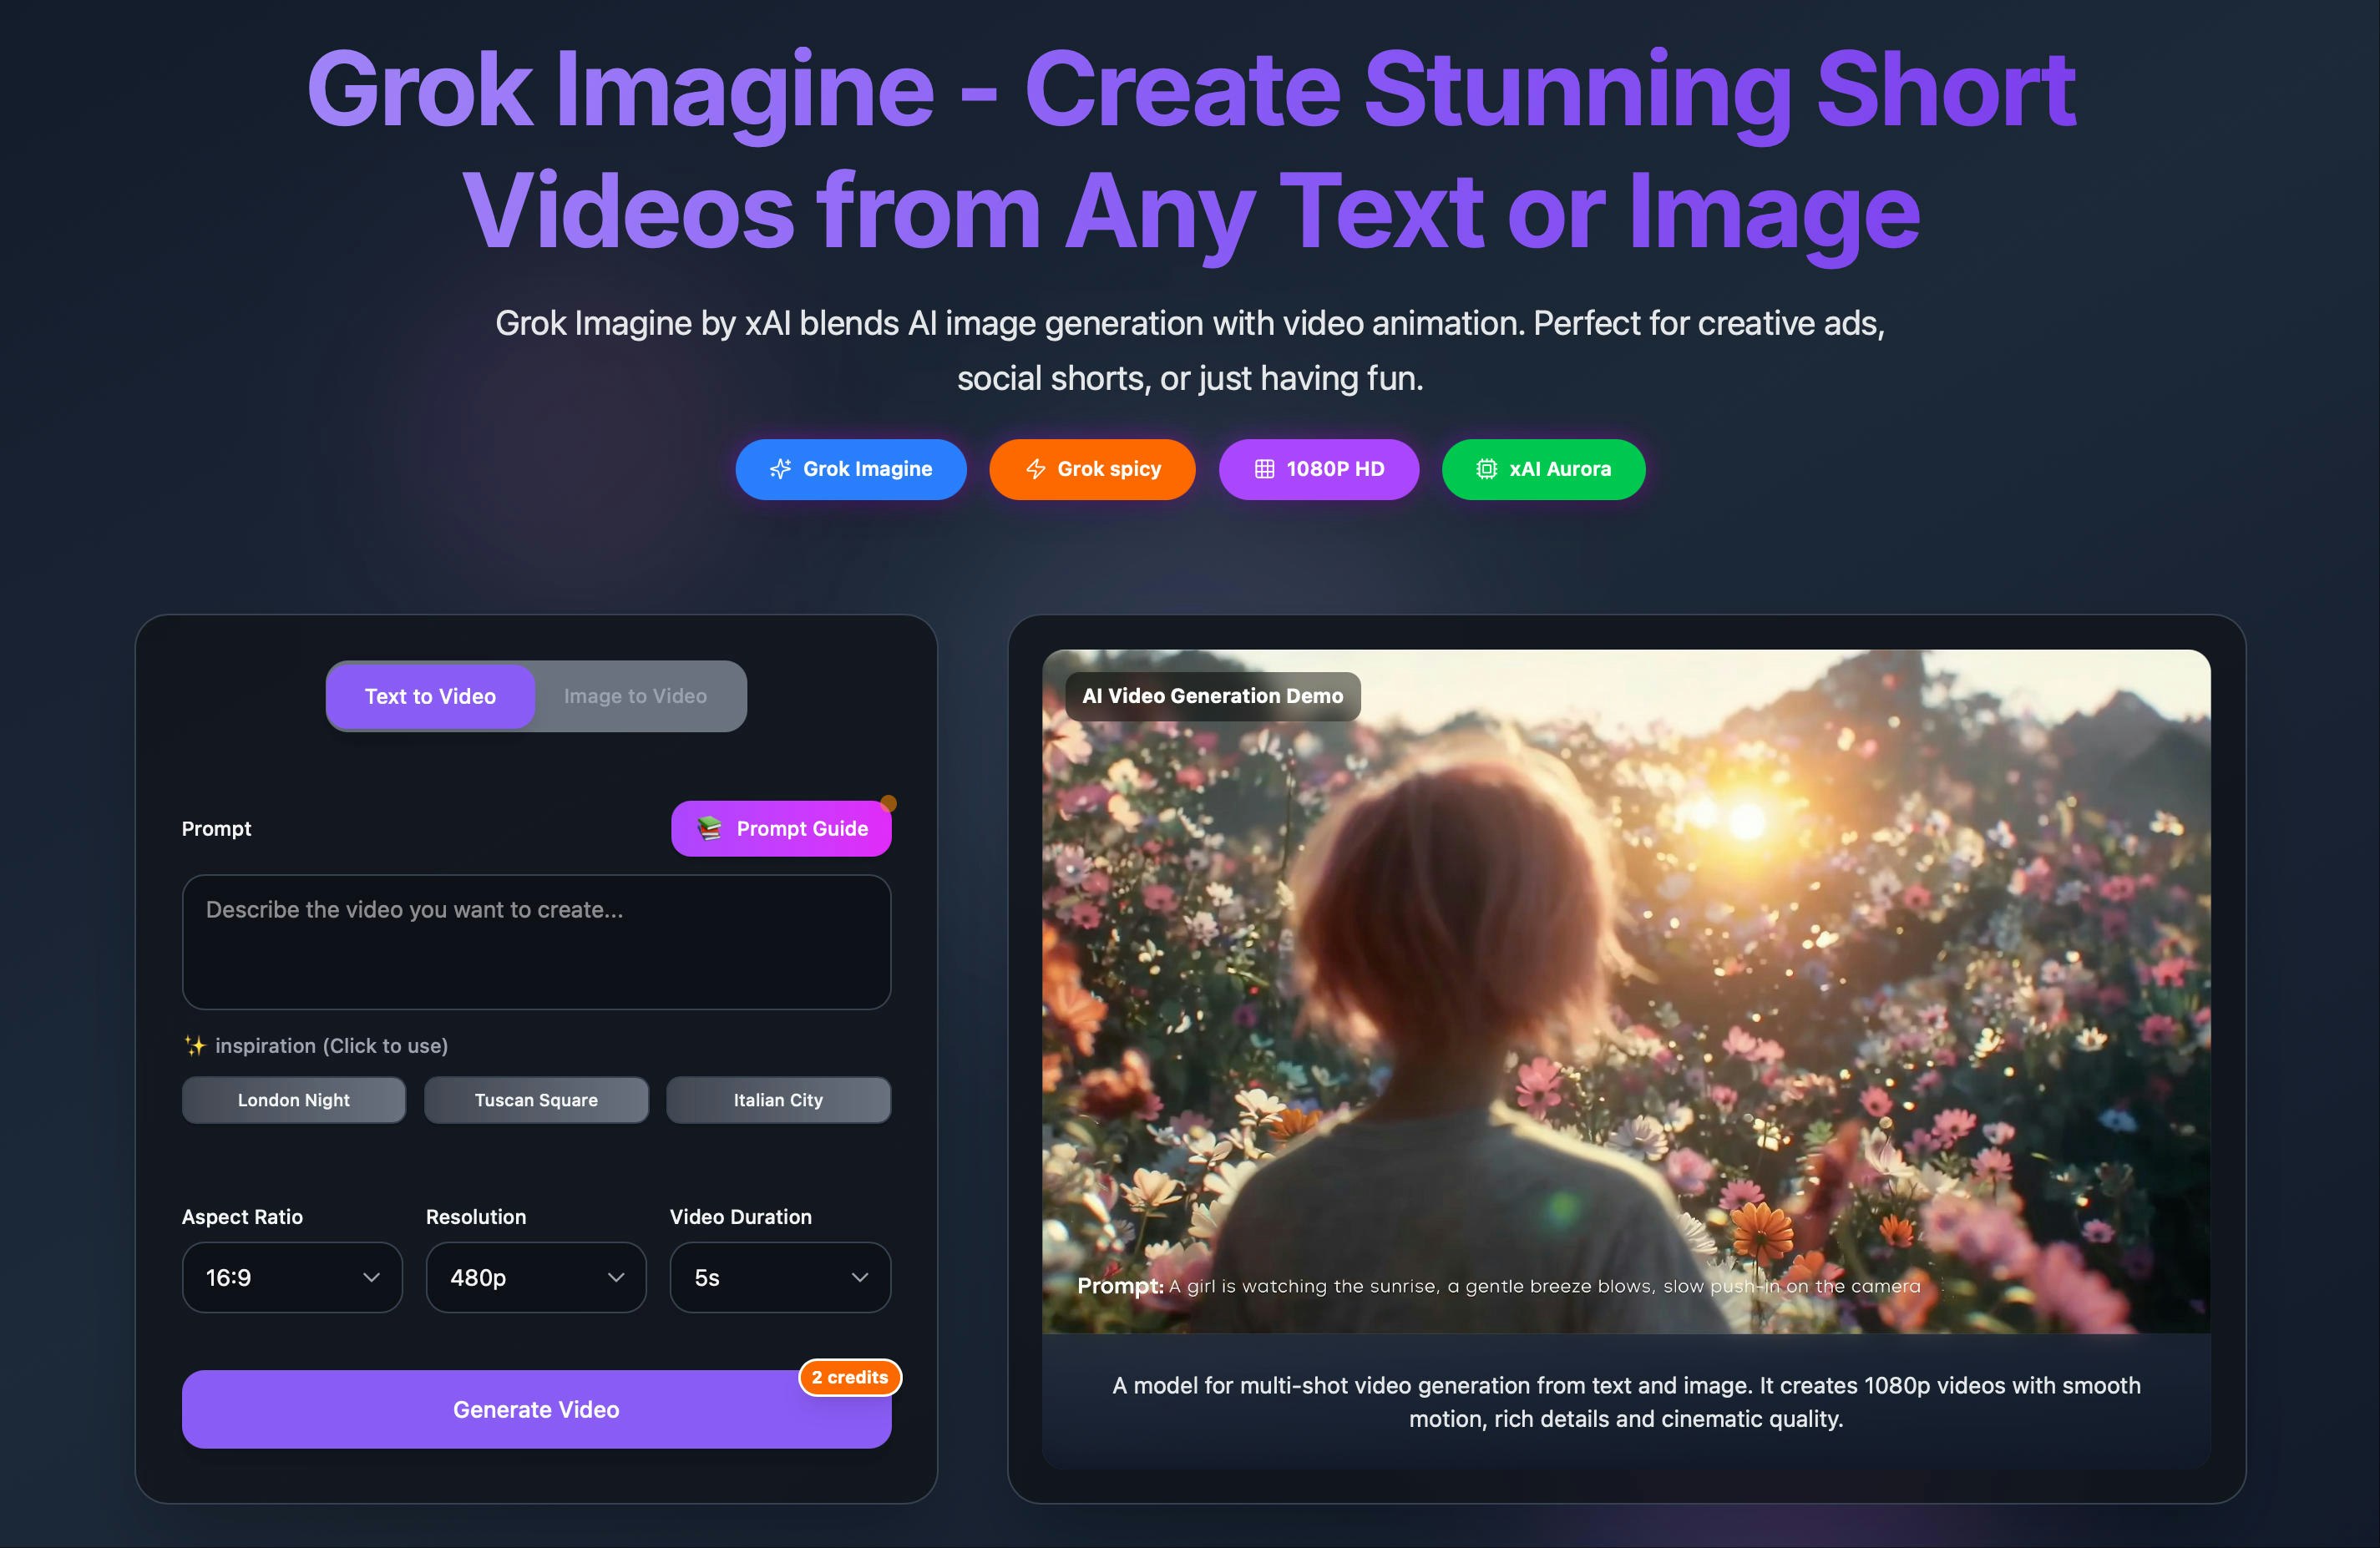The image size is (2380, 1548).
Task: Click the orange notification dot on Prompt Guide
Action: (x=888, y=803)
